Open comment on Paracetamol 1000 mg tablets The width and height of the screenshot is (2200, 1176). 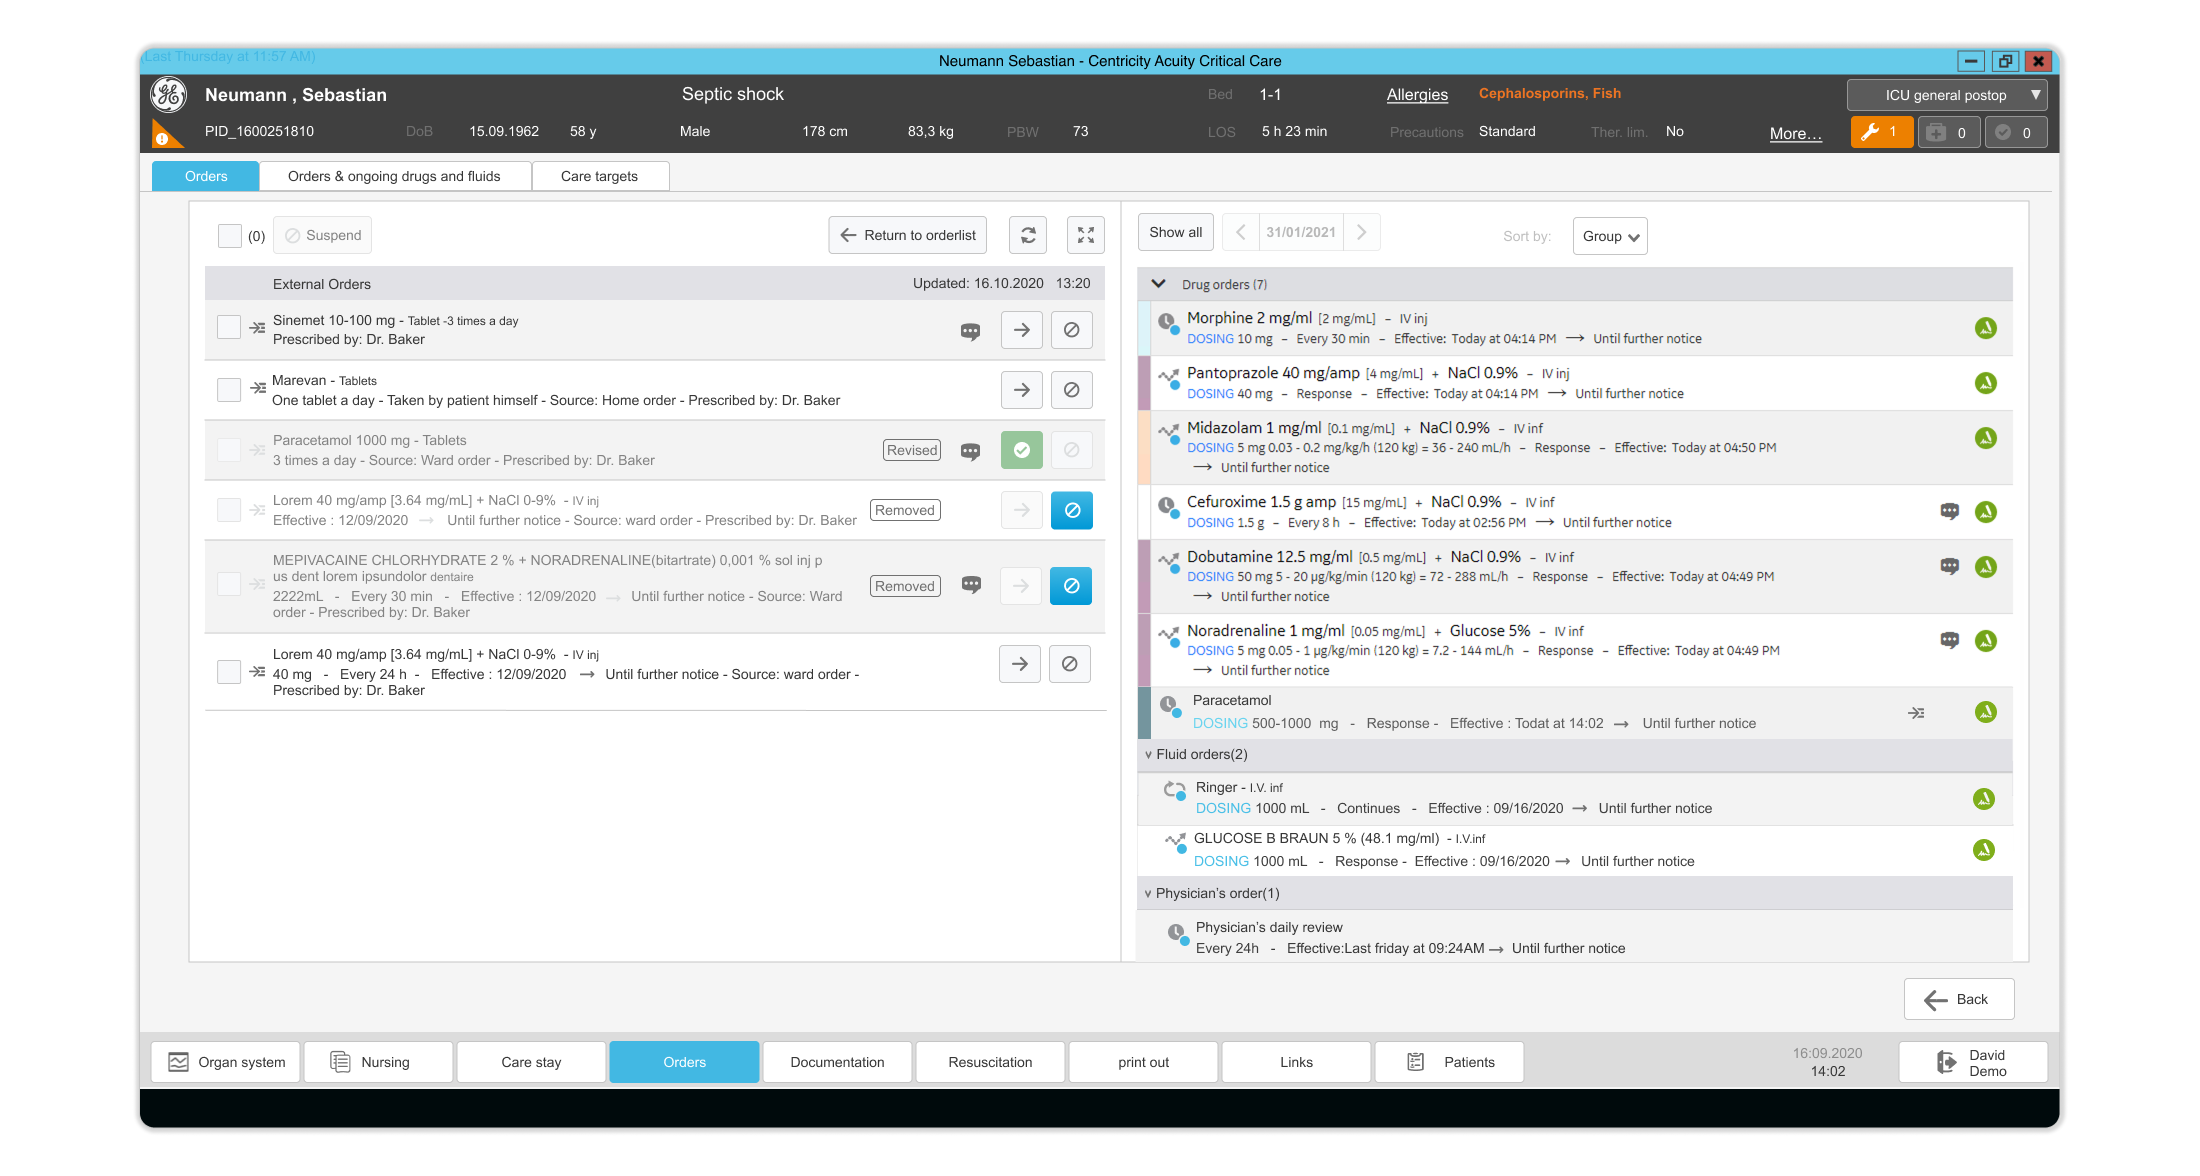click(970, 451)
